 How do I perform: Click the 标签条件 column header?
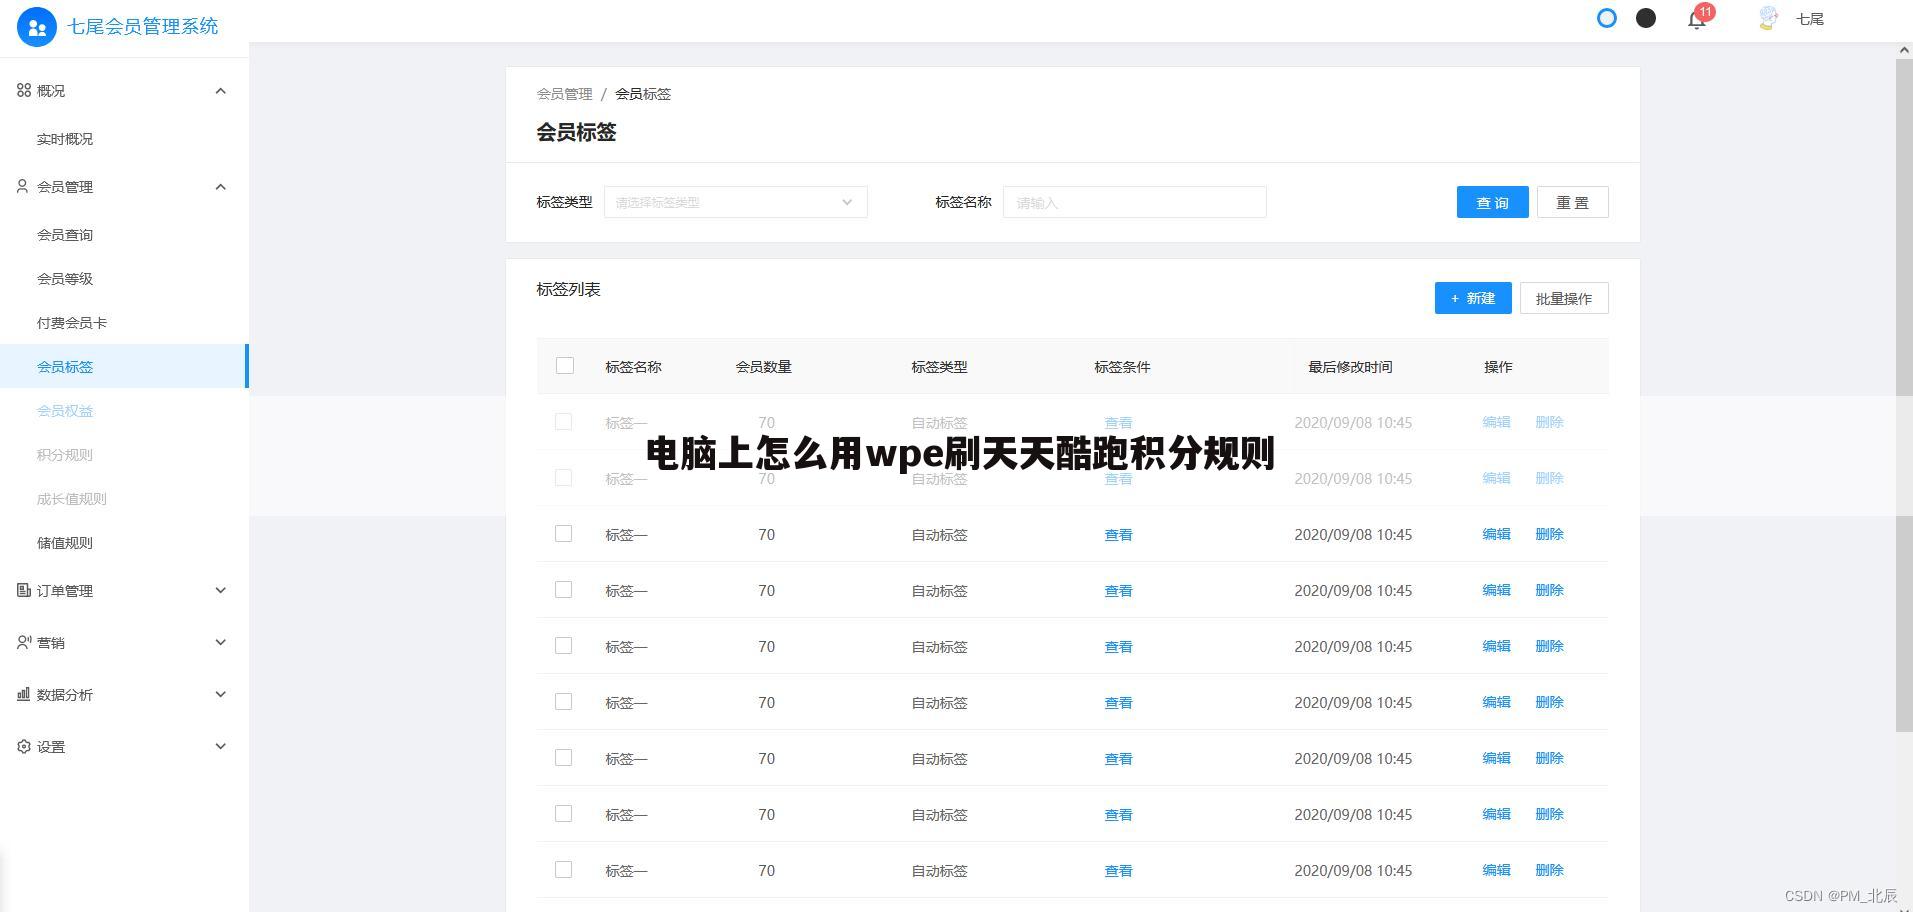click(1122, 367)
